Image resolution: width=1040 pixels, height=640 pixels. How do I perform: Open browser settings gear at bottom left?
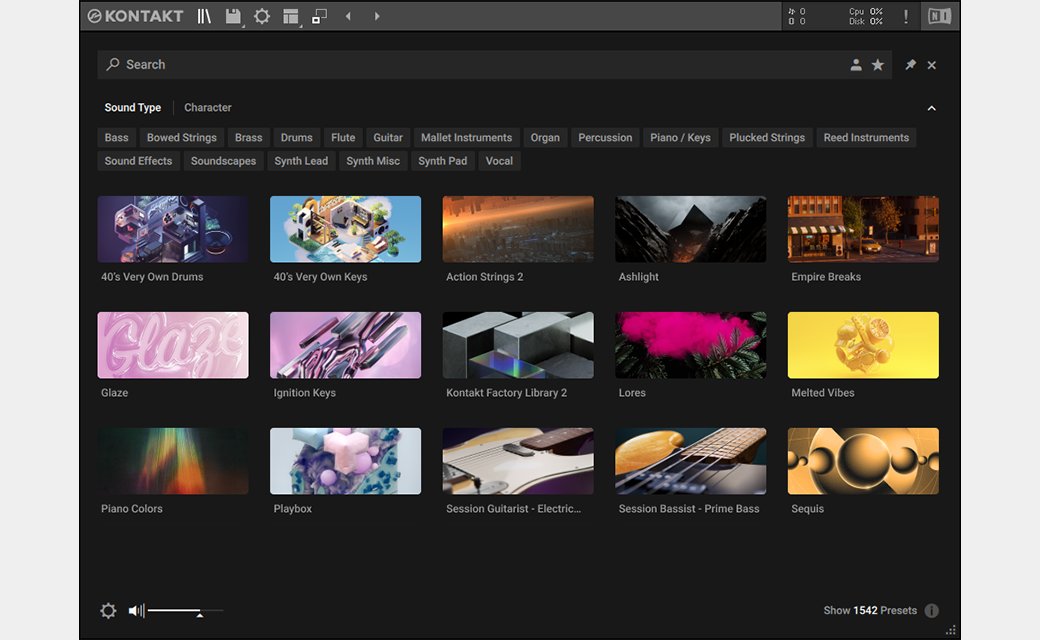[108, 611]
